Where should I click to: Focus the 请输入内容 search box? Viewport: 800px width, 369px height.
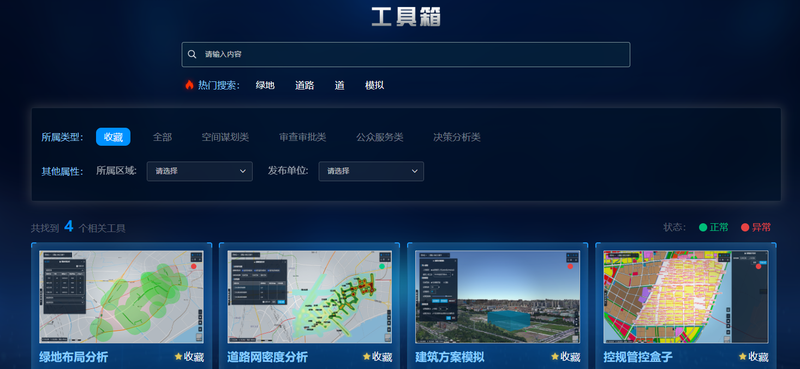pos(406,55)
